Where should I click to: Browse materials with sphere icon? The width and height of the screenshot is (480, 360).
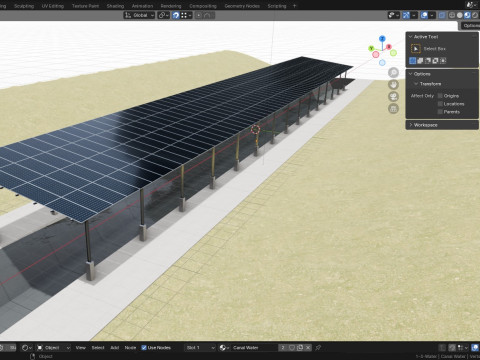(x=225, y=348)
